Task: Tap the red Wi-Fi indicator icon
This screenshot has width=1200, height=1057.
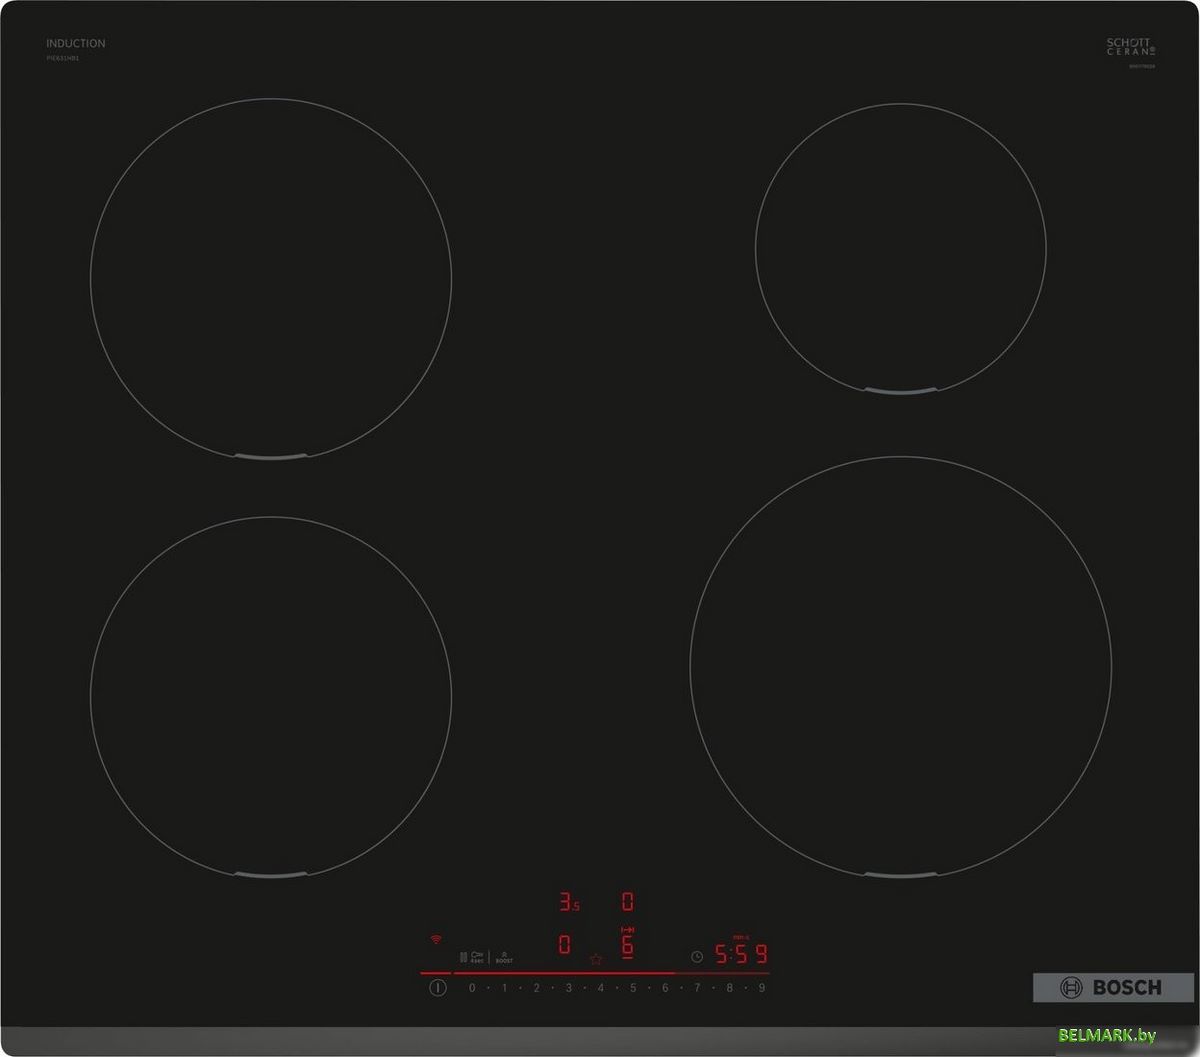Action: pyautogui.click(x=436, y=940)
